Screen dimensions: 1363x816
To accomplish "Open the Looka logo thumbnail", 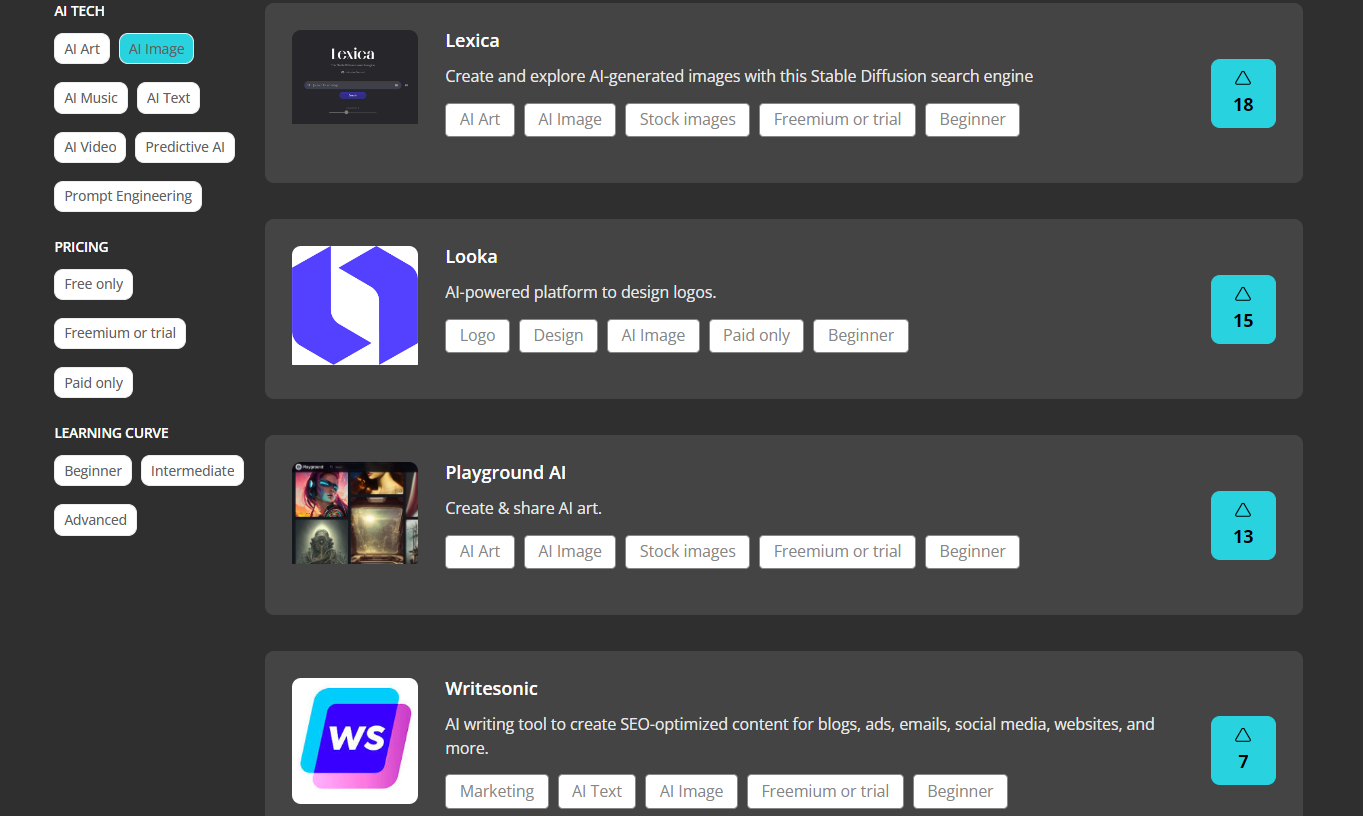I will (x=355, y=305).
